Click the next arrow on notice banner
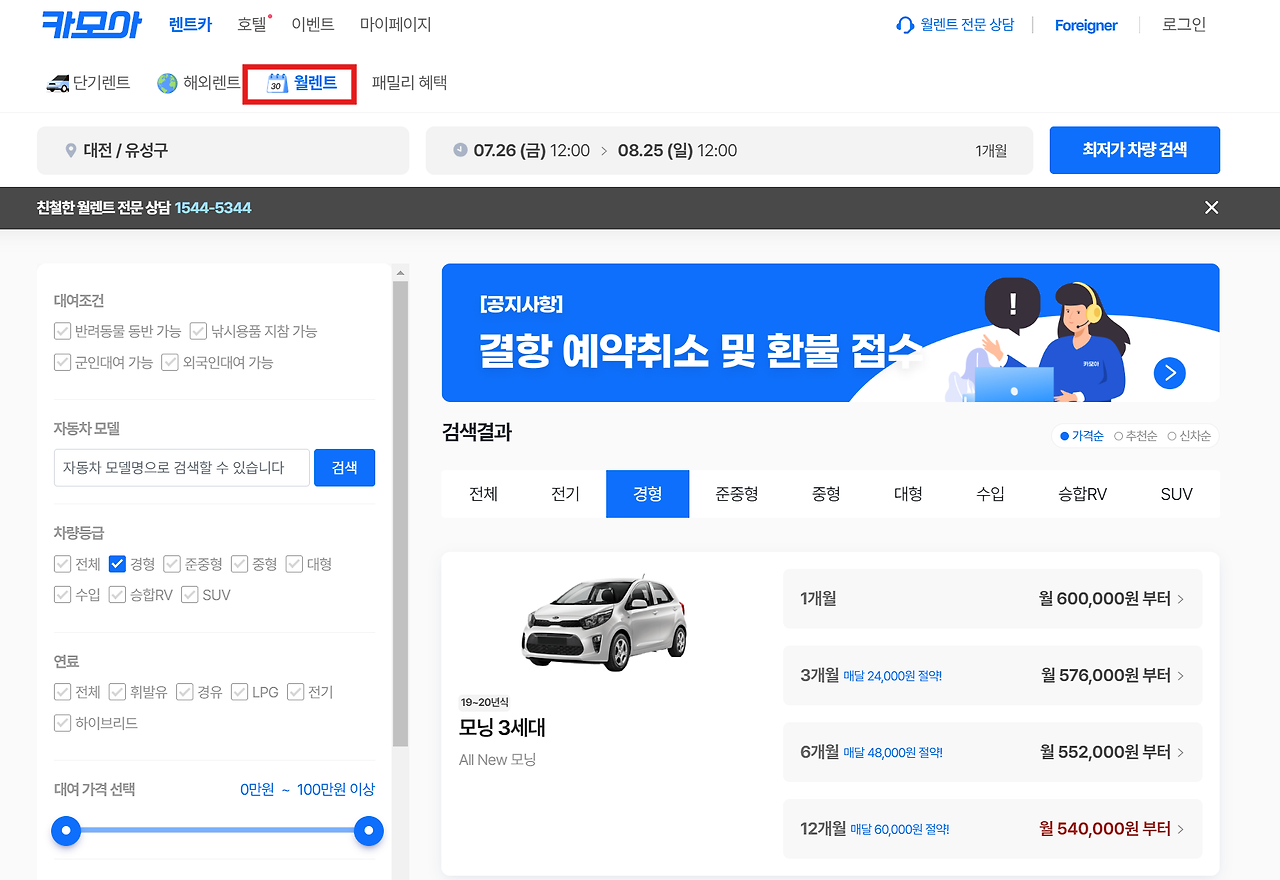The height and width of the screenshot is (880, 1280). pos(1169,373)
